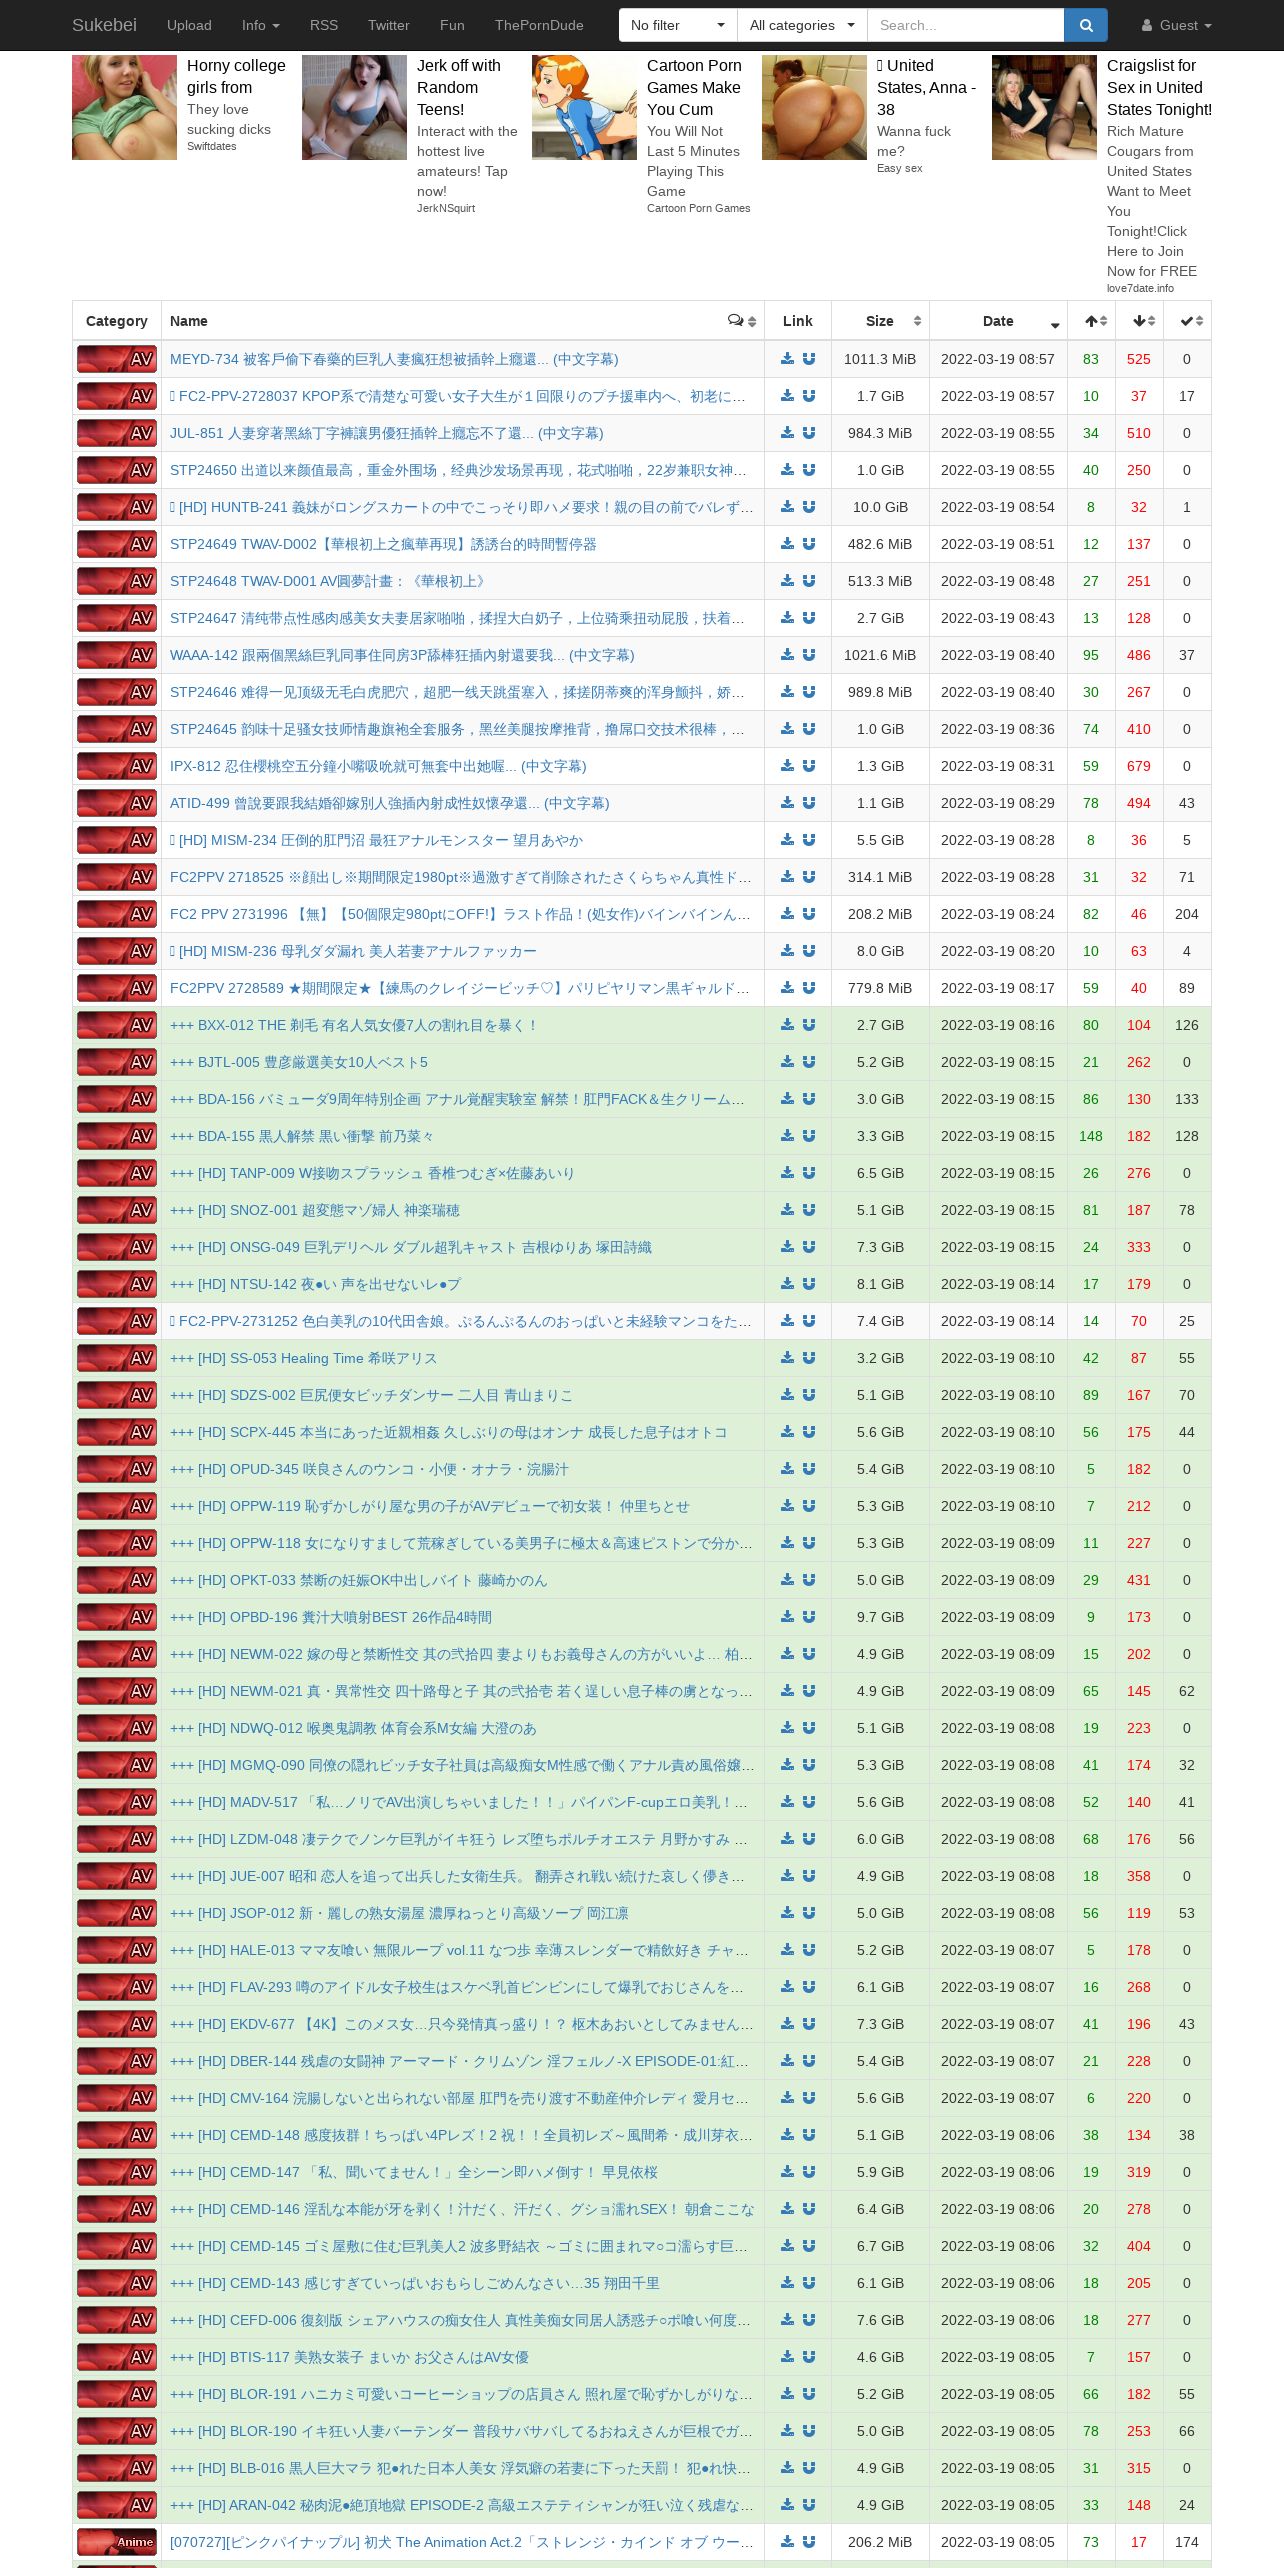
Task: Focus the Search input field
Action: pos(965,25)
